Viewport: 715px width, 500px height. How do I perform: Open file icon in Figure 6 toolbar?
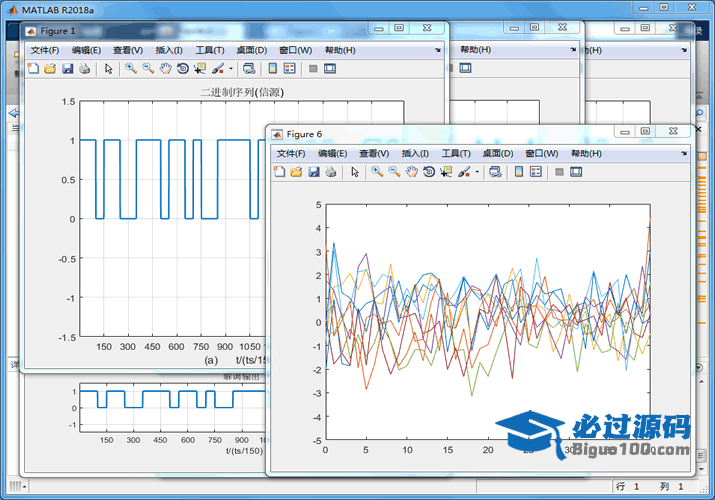[x=296, y=172]
